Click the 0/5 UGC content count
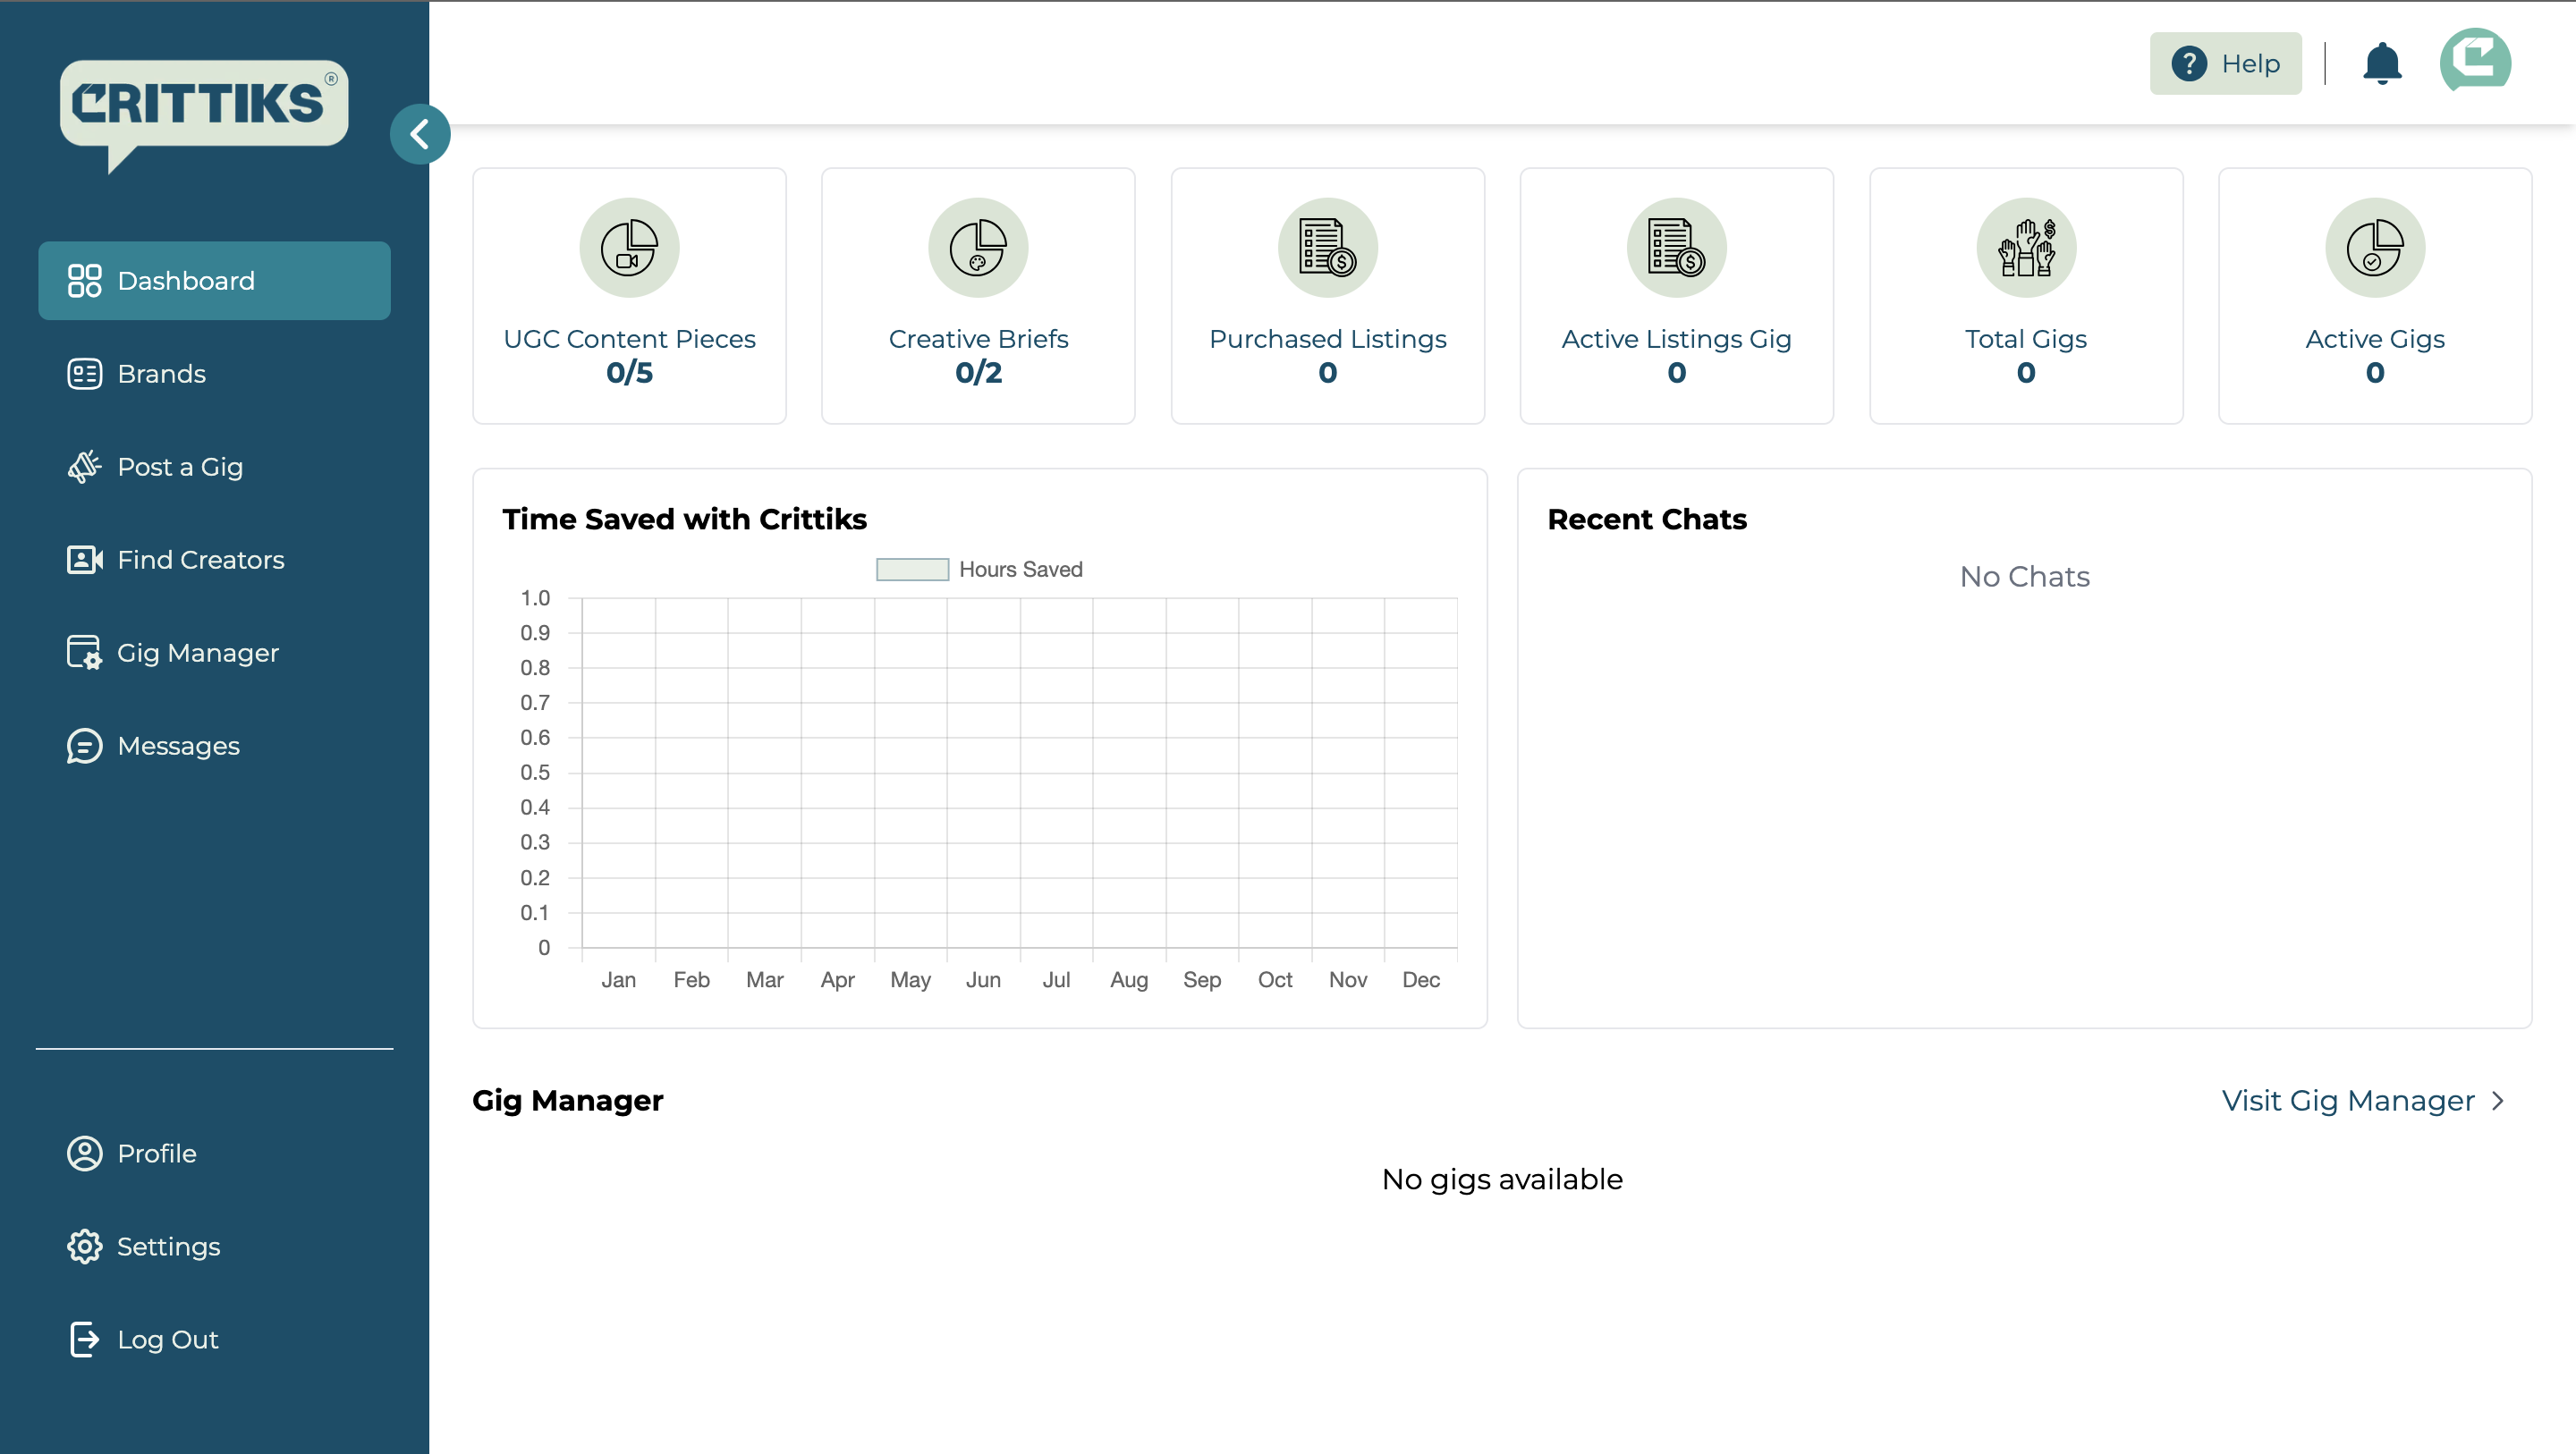Image resolution: width=2576 pixels, height=1454 pixels. click(629, 373)
